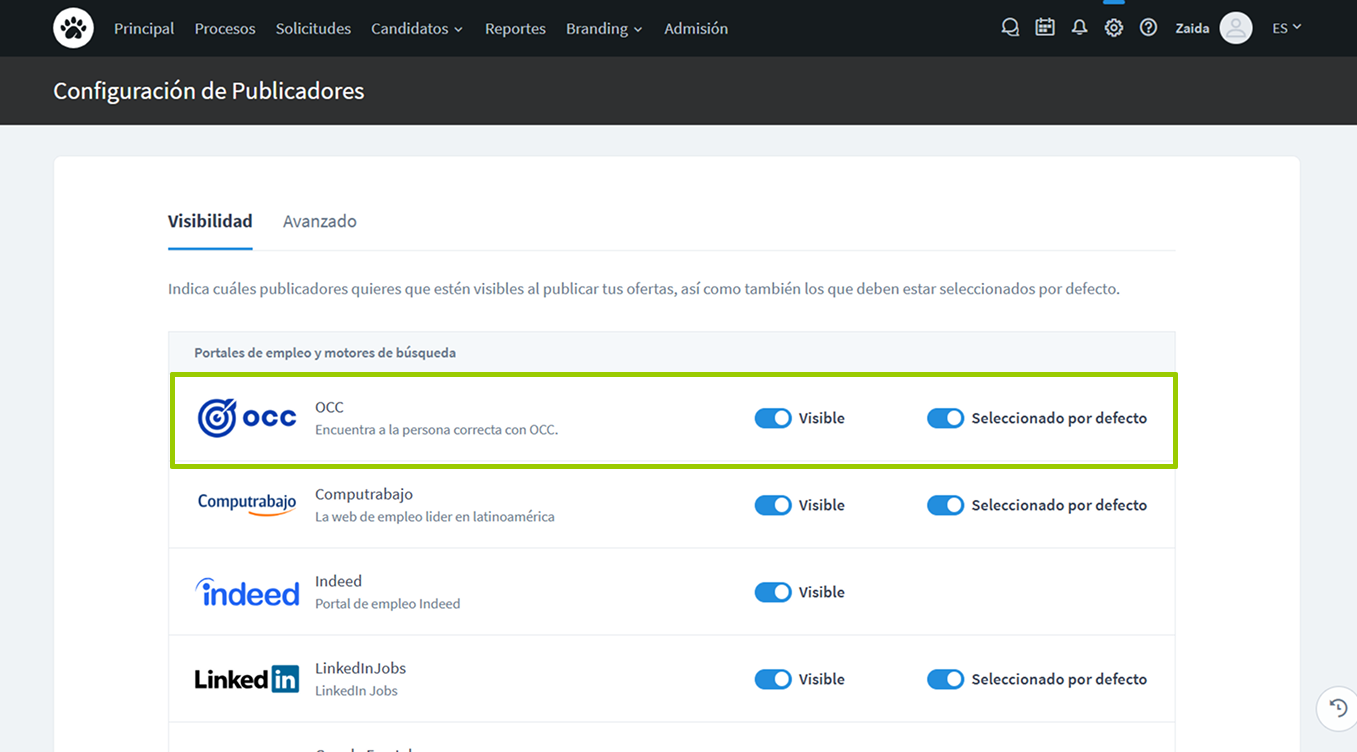Open help using the question mark icon
The width and height of the screenshot is (1357, 752).
(x=1147, y=27)
